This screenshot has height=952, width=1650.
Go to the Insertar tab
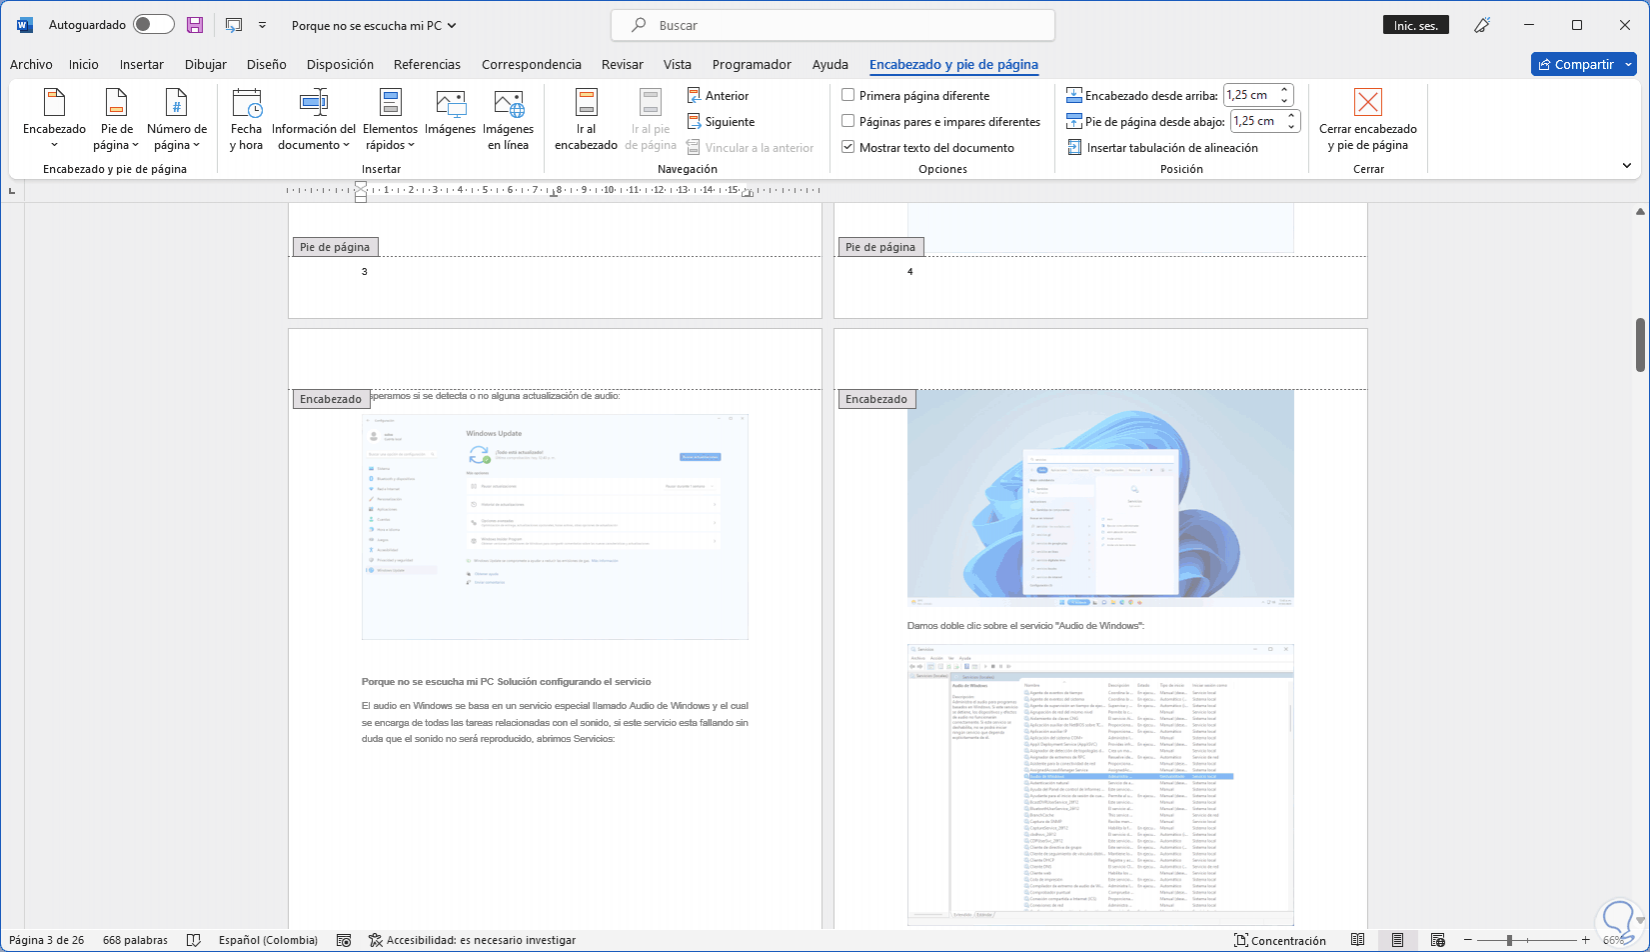click(x=142, y=65)
